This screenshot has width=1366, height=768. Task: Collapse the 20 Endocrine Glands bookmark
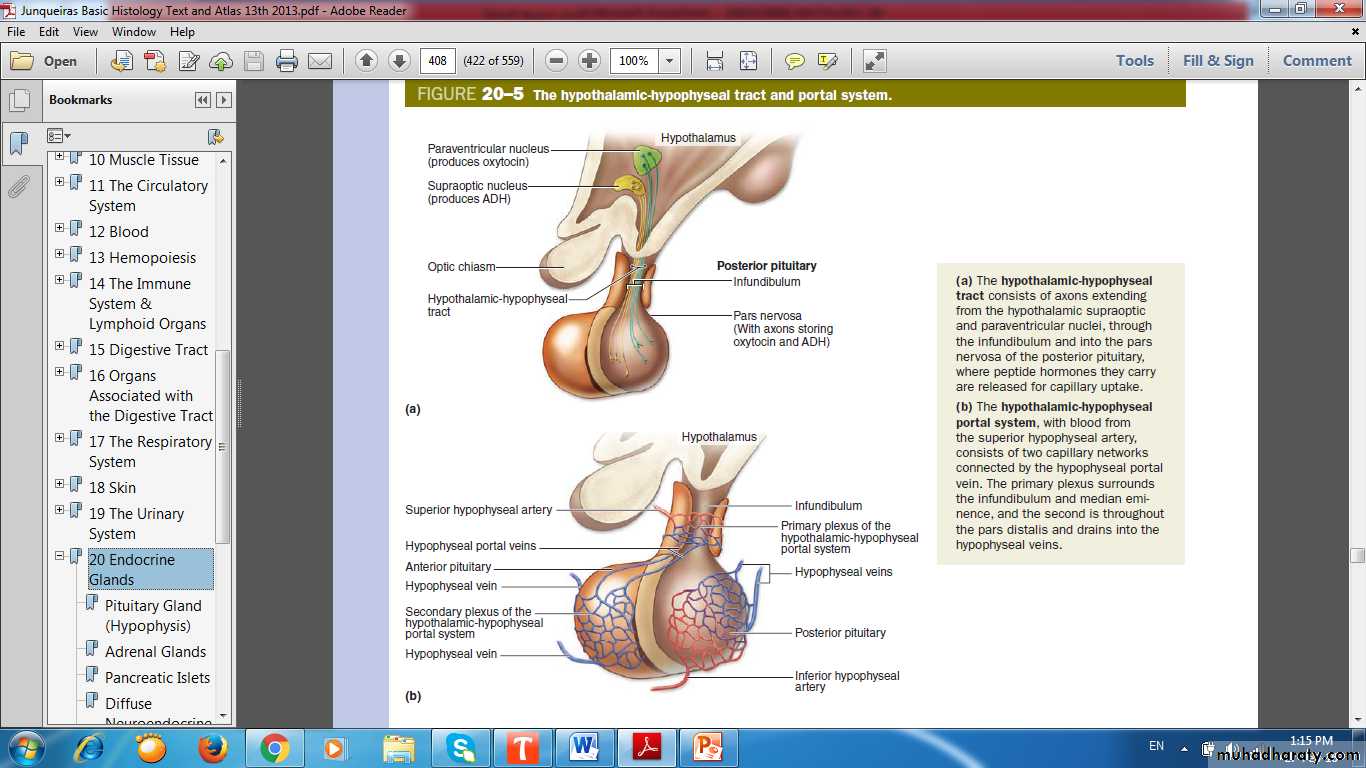60,556
